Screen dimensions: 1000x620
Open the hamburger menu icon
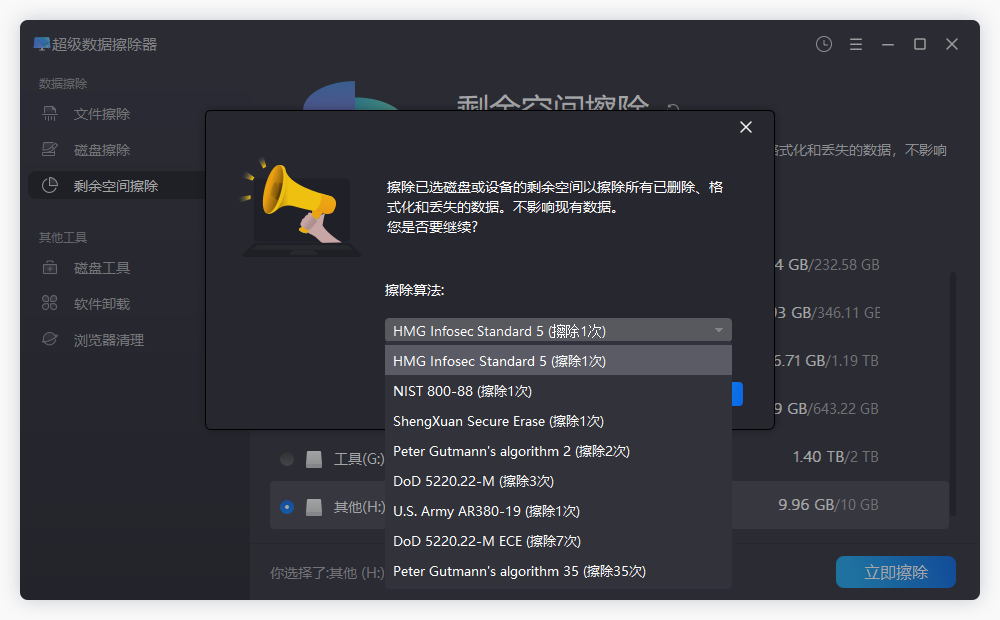[855, 44]
